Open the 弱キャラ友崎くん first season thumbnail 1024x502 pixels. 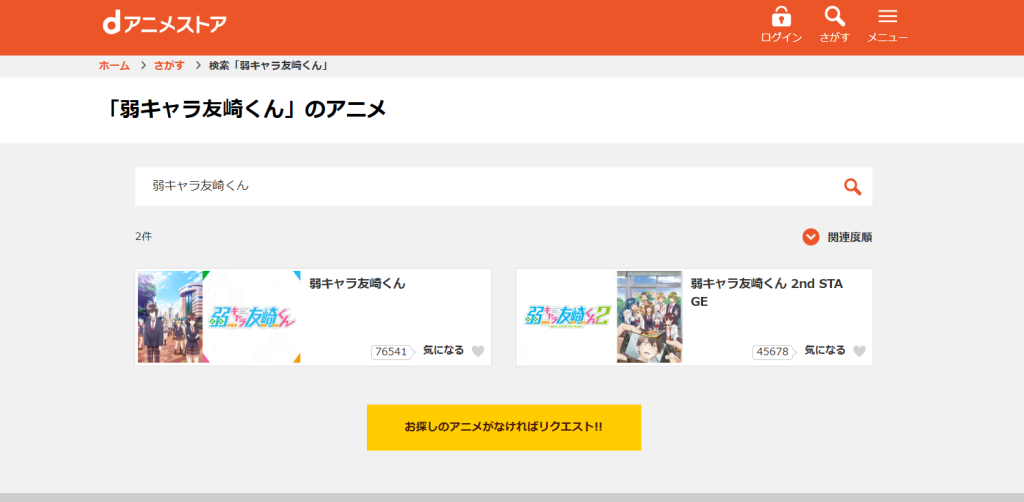point(219,317)
